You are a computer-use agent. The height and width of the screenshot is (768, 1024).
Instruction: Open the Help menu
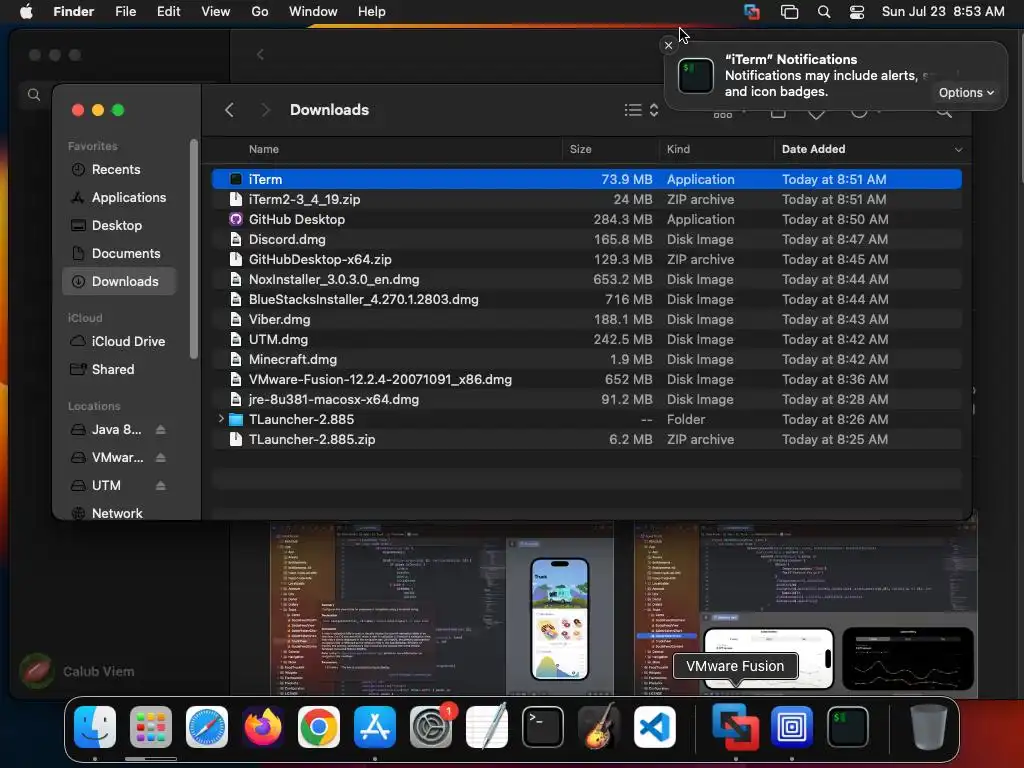point(372,12)
